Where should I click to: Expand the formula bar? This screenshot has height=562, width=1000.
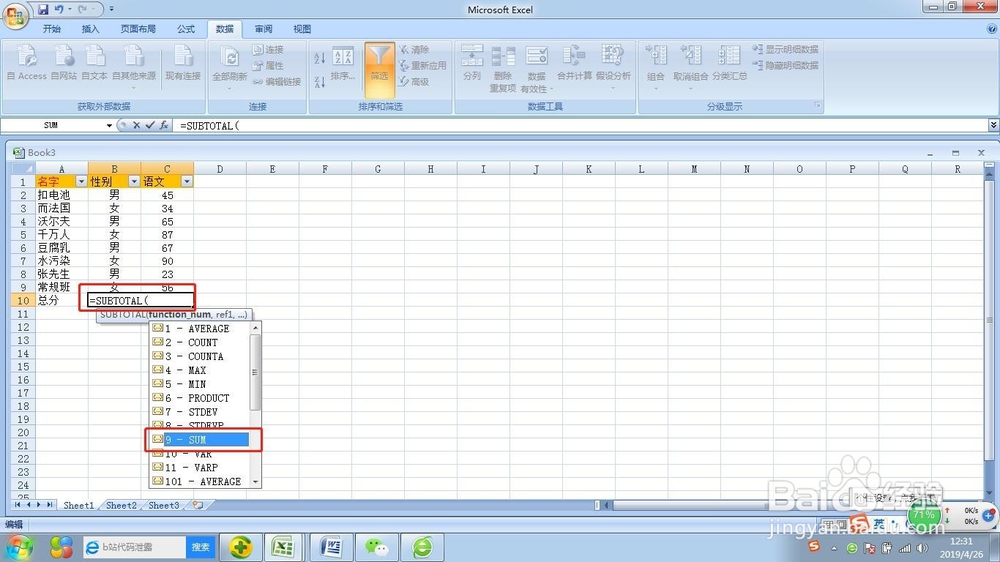993,125
